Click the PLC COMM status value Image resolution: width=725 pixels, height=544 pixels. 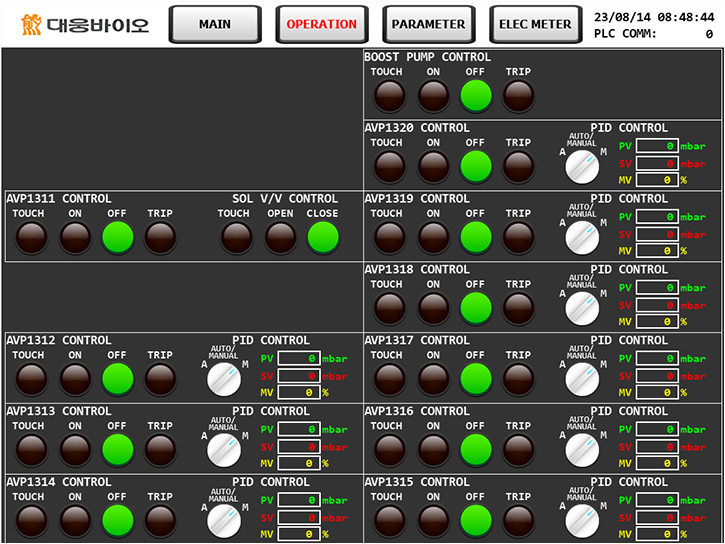click(709, 34)
